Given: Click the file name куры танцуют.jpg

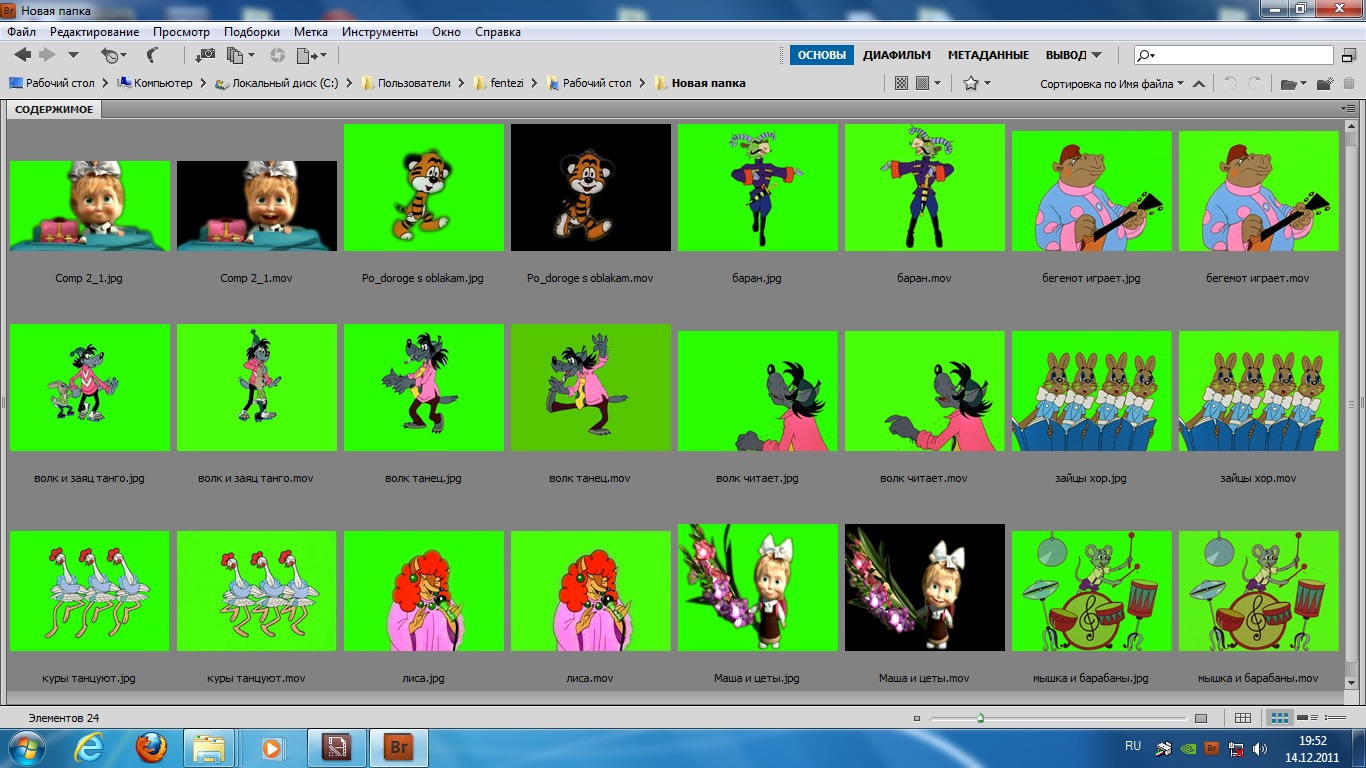Looking at the screenshot, I should click(89, 678).
